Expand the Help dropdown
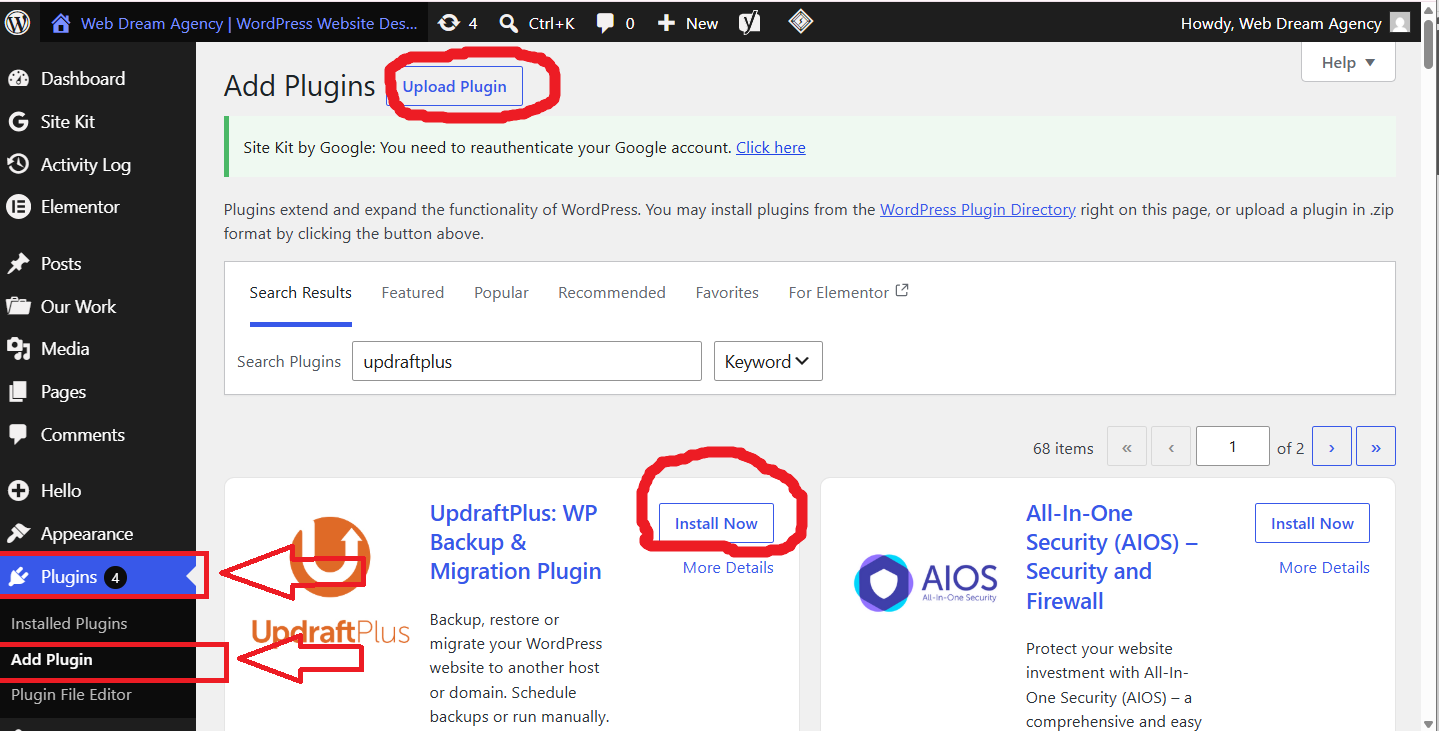Screen dimensions: 1439x731 pos(1348,62)
